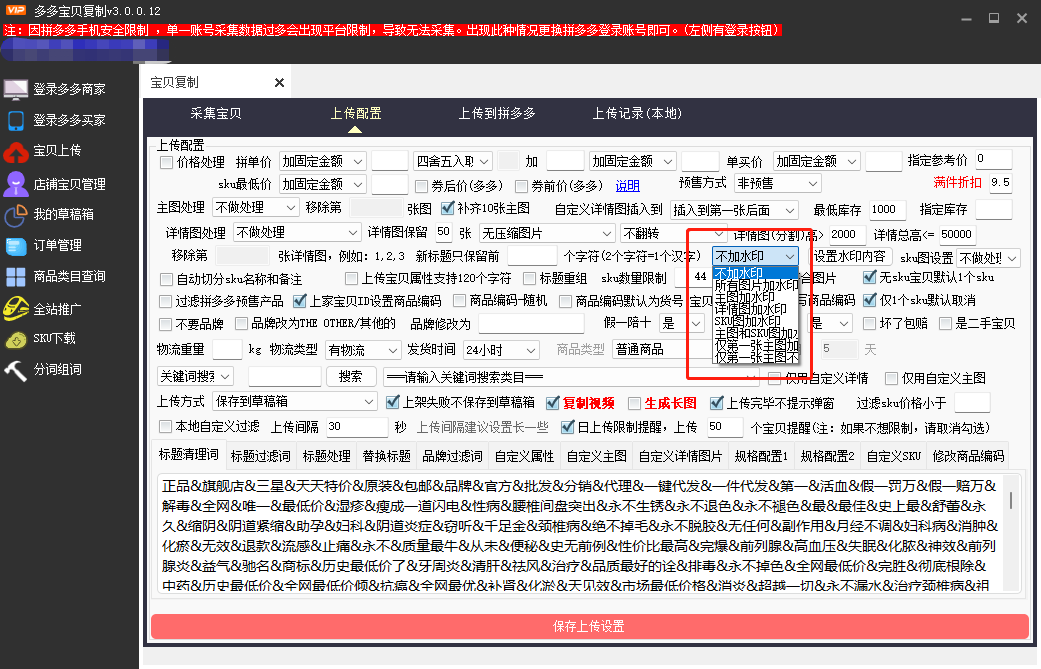Click the 宝贝上传 cloud upload icon
The width and height of the screenshot is (1041, 669).
(x=16, y=152)
